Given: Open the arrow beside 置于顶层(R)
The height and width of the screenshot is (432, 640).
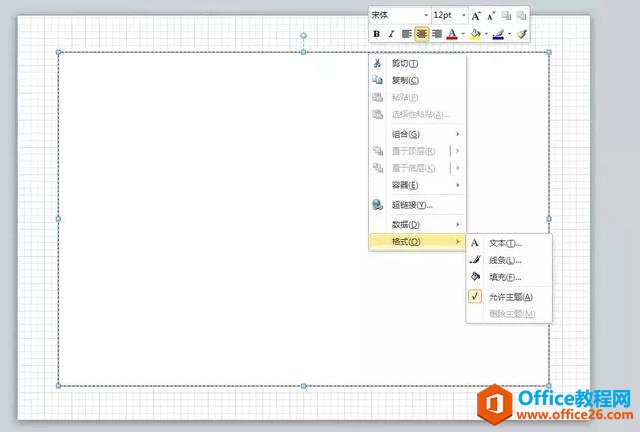Looking at the screenshot, I should 458,151.
